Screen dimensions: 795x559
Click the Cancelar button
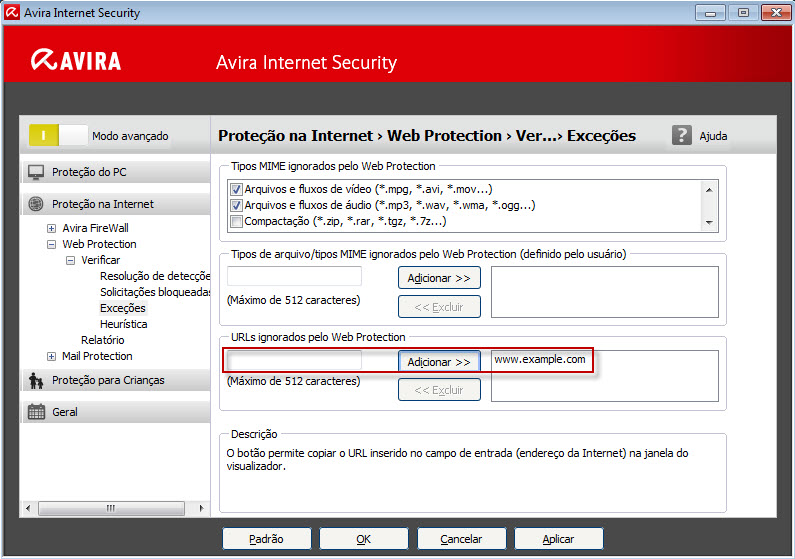pyautogui.click(x=461, y=539)
